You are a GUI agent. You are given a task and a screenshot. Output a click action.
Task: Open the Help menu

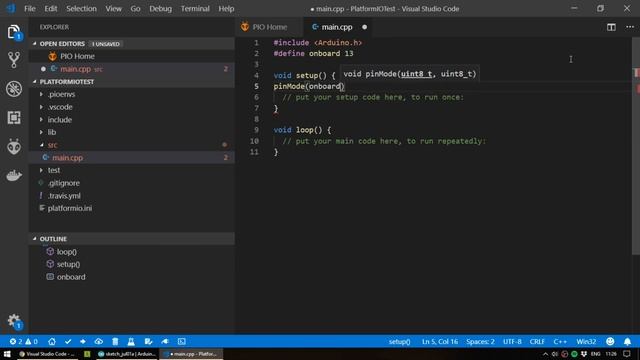(226, 9)
